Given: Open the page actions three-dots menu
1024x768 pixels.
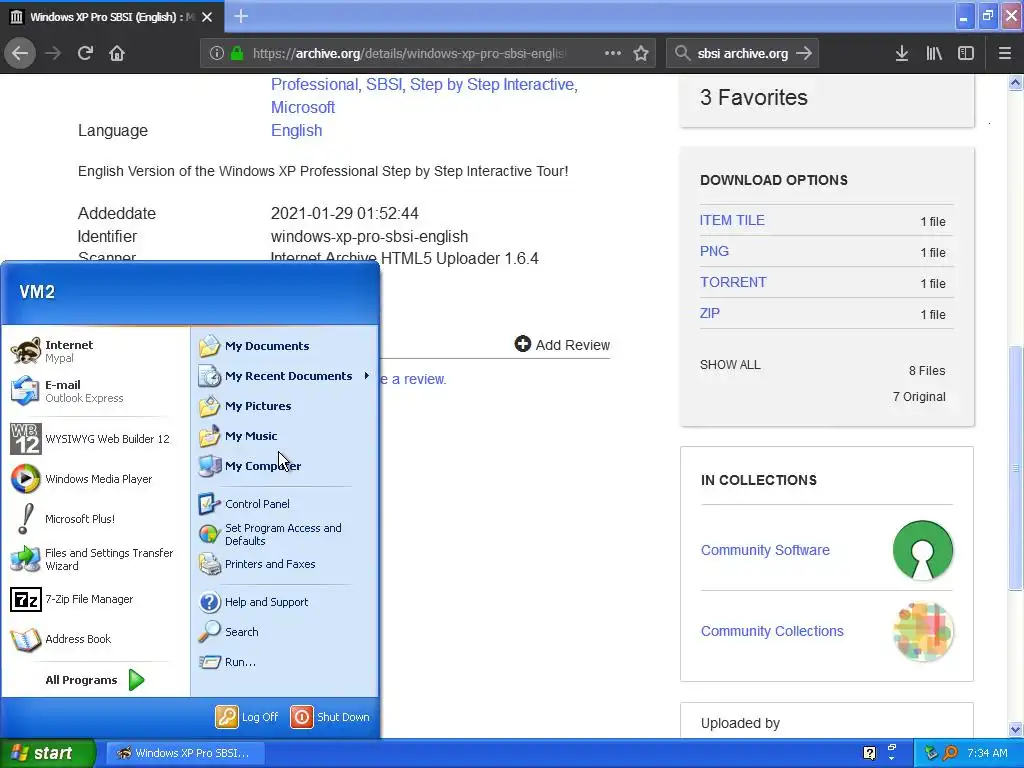Looking at the screenshot, I should [613, 53].
